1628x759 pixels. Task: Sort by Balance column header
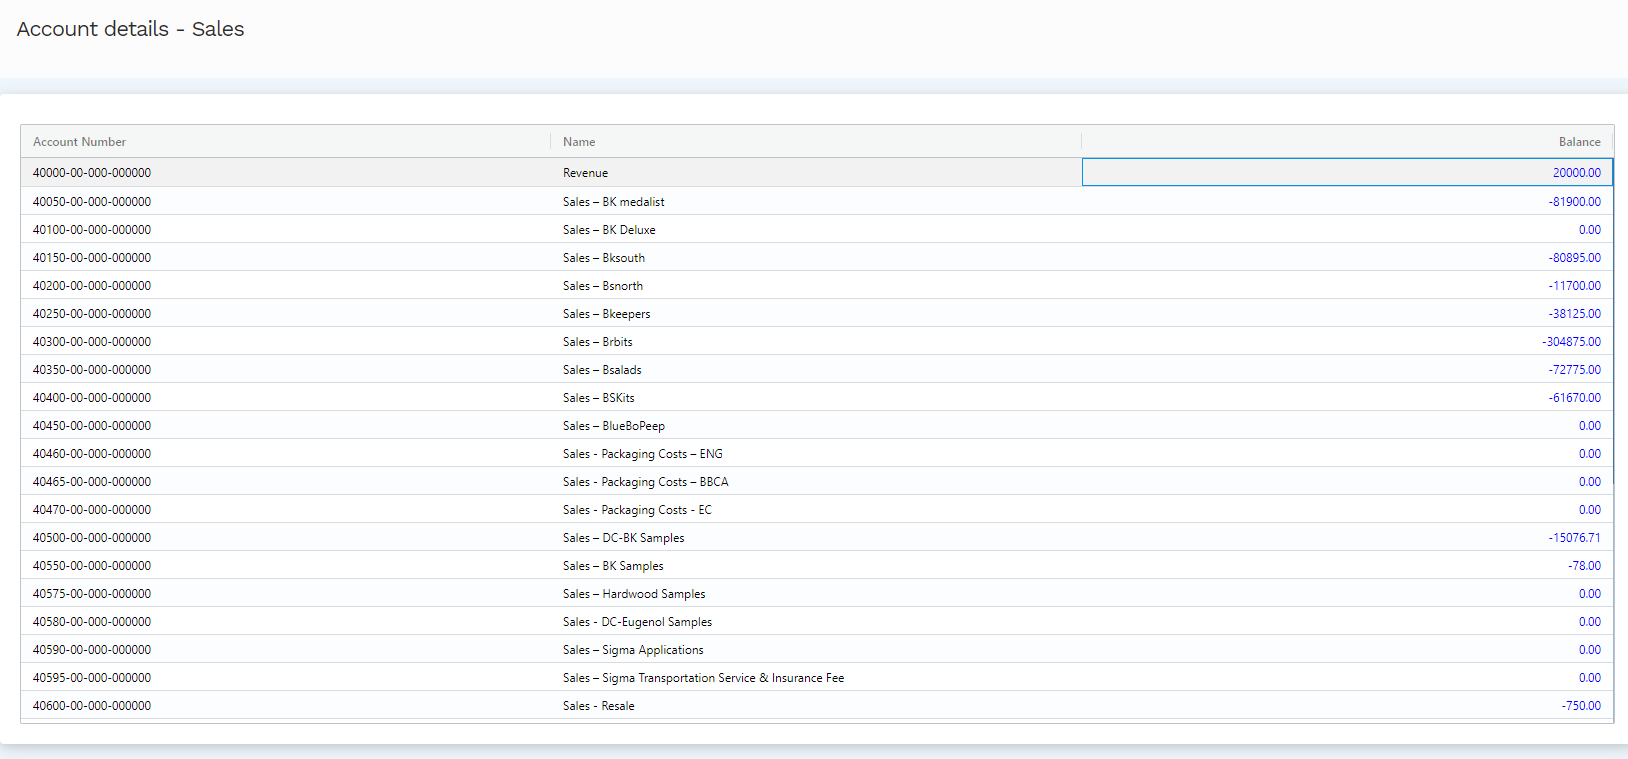click(1579, 142)
